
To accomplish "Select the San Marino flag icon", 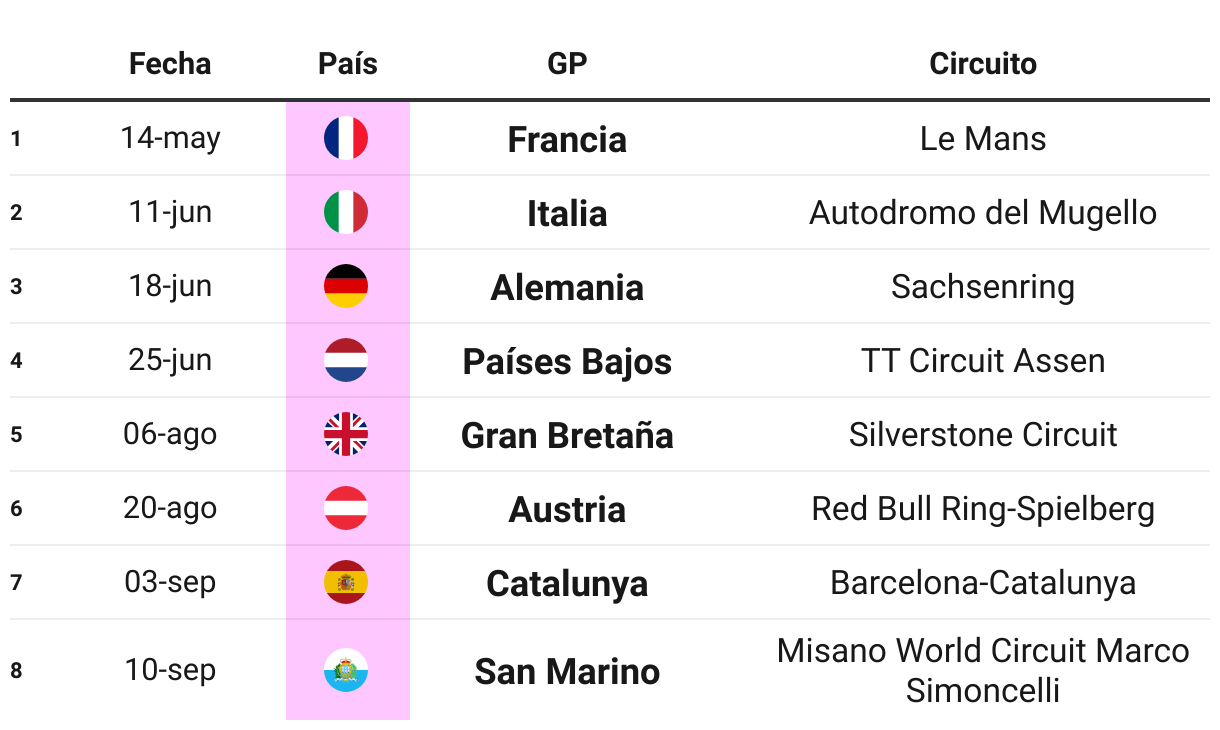I will tap(346, 670).
